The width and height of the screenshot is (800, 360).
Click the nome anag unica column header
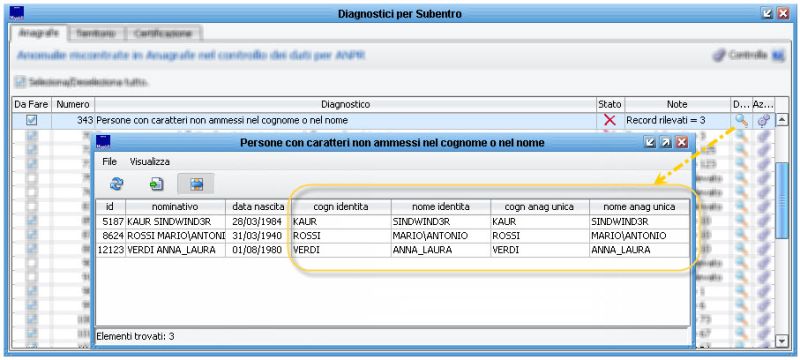(x=639, y=207)
